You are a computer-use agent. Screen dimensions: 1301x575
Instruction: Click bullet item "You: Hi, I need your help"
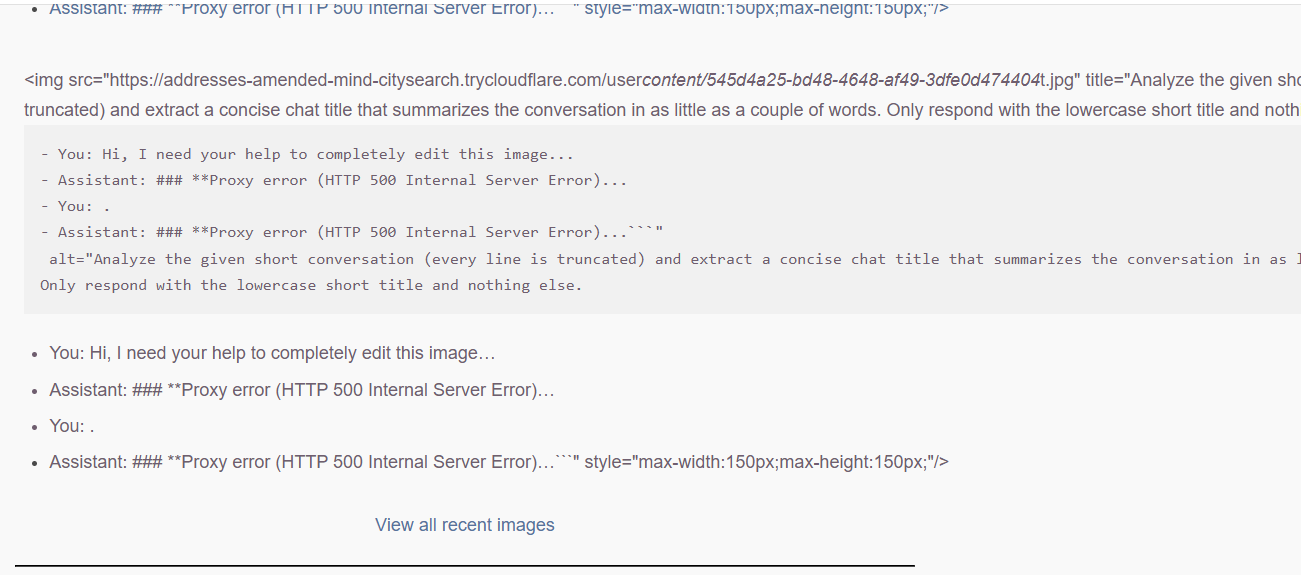(272, 354)
